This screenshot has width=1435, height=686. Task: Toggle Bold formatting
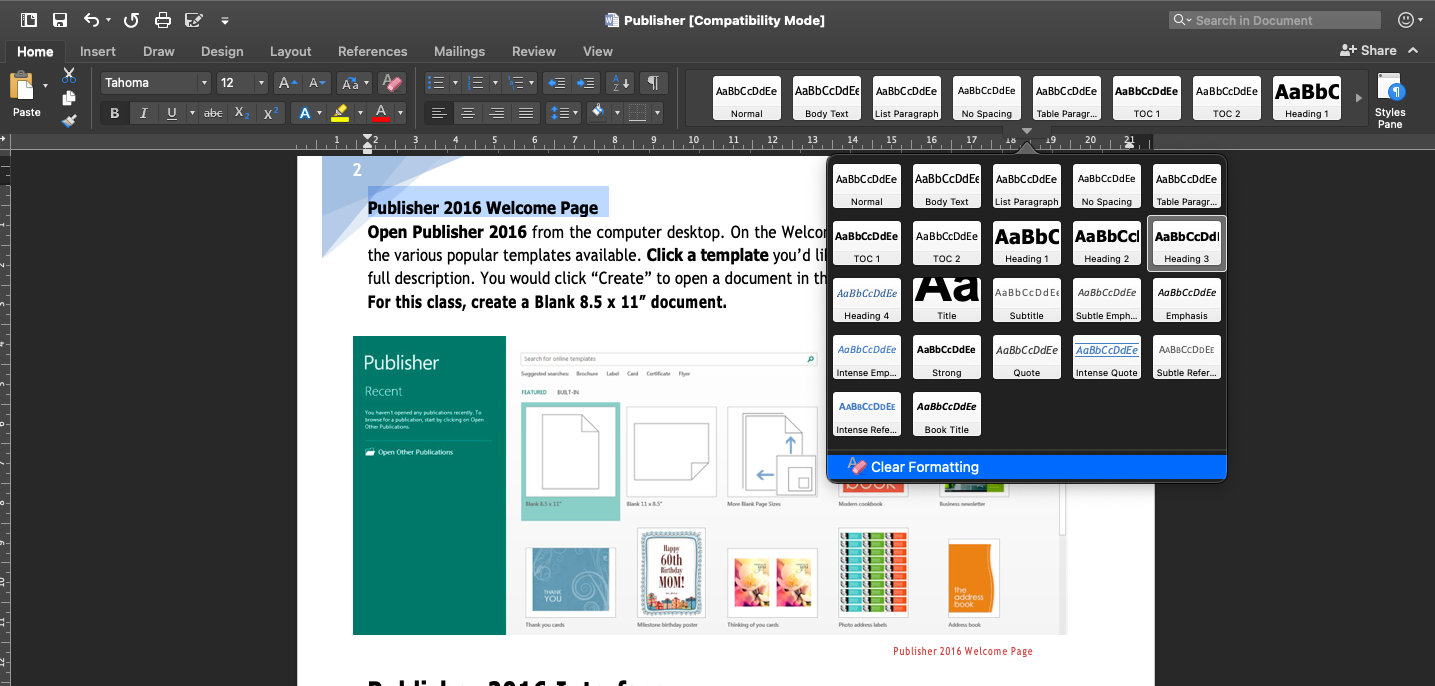[x=114, y=113]
